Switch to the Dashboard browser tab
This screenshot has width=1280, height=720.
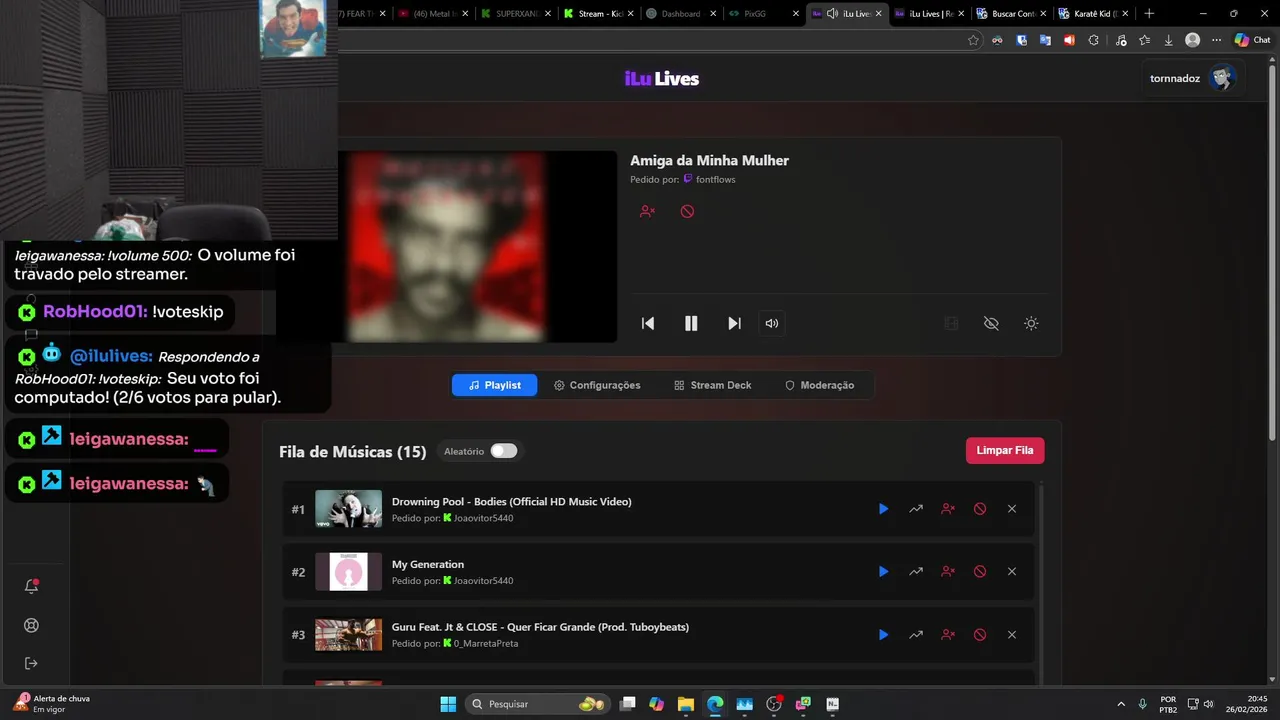[680, 14]
